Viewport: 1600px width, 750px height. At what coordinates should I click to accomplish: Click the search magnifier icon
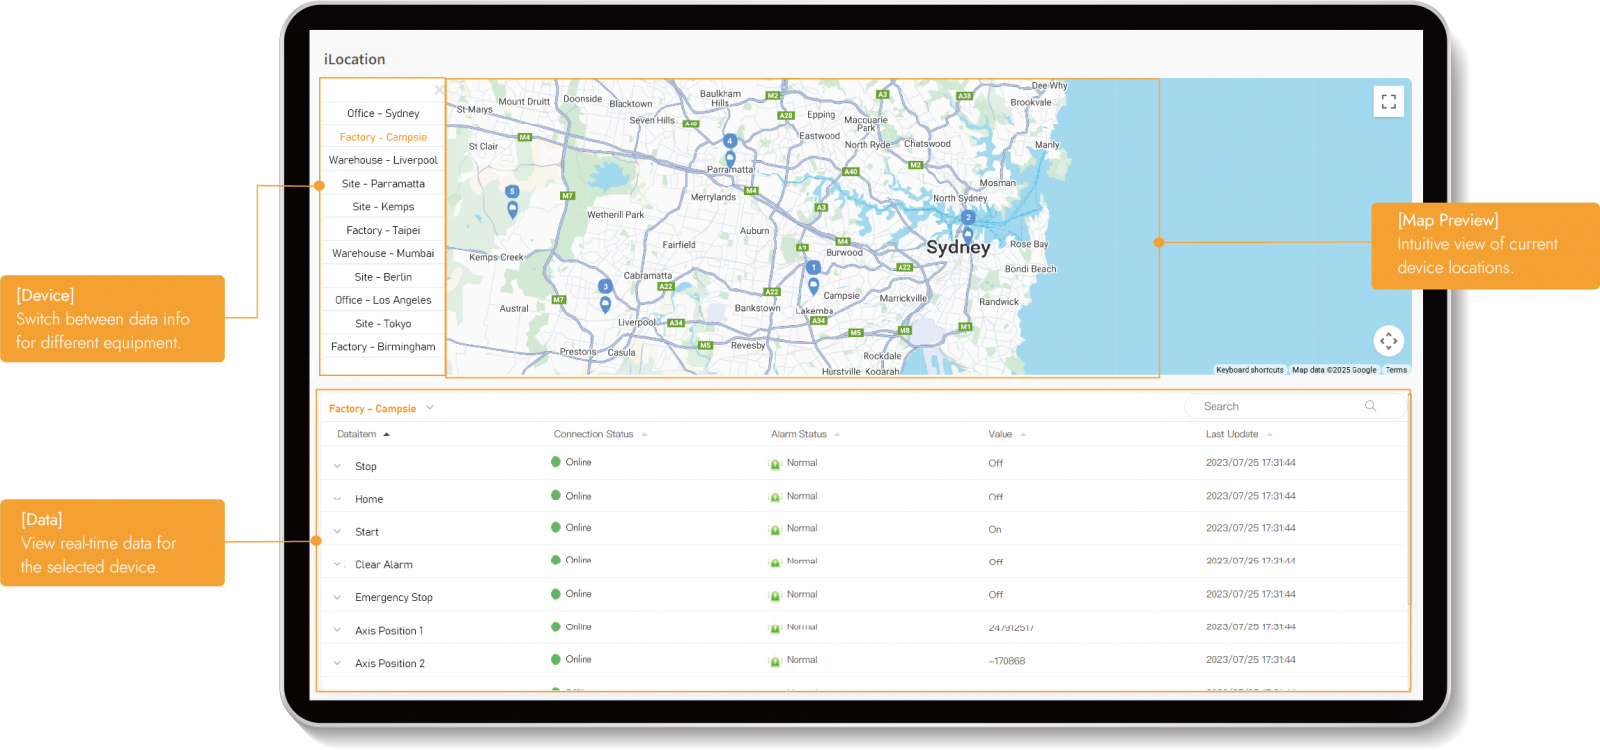[1370, 406]
